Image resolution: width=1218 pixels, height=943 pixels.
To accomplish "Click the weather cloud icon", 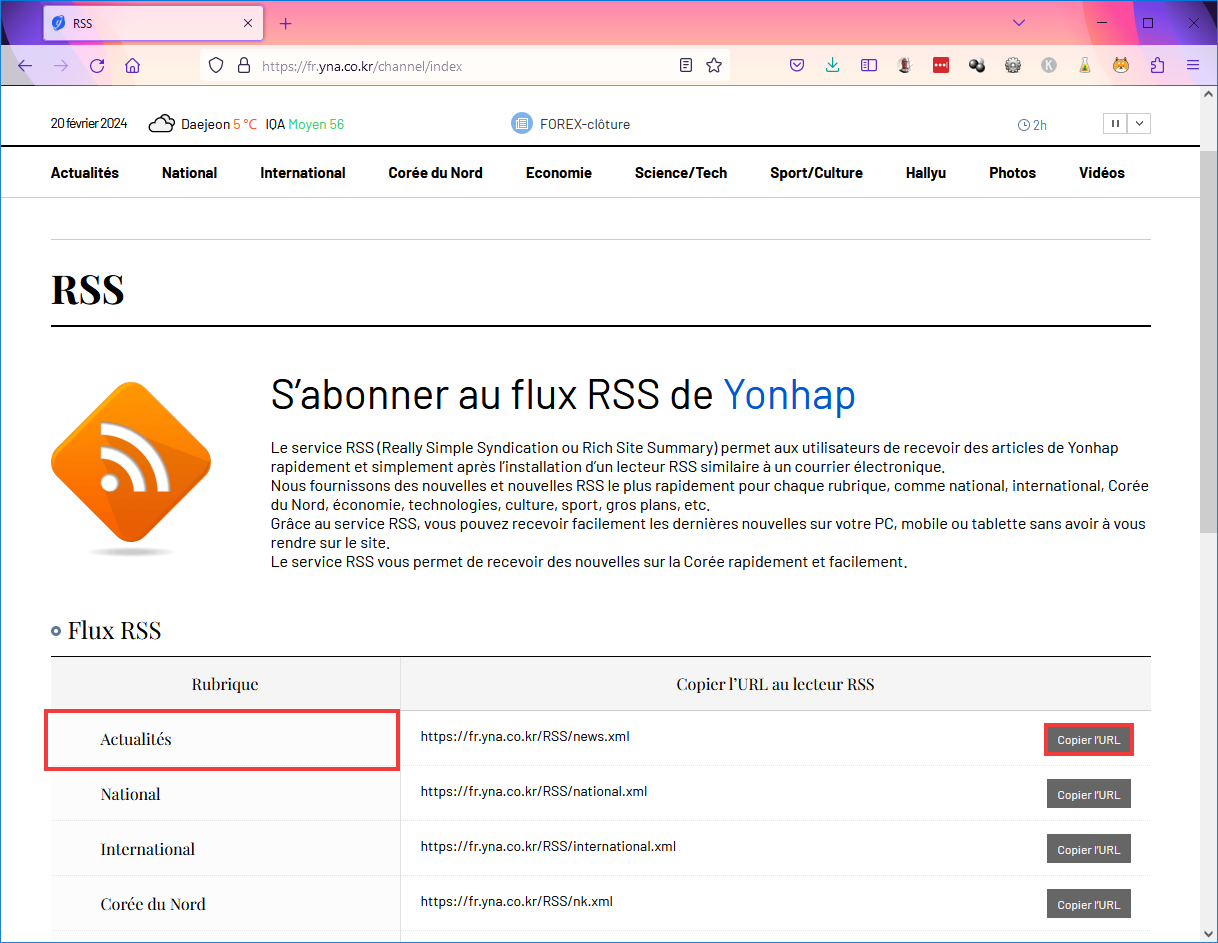I will click(161, 124).
